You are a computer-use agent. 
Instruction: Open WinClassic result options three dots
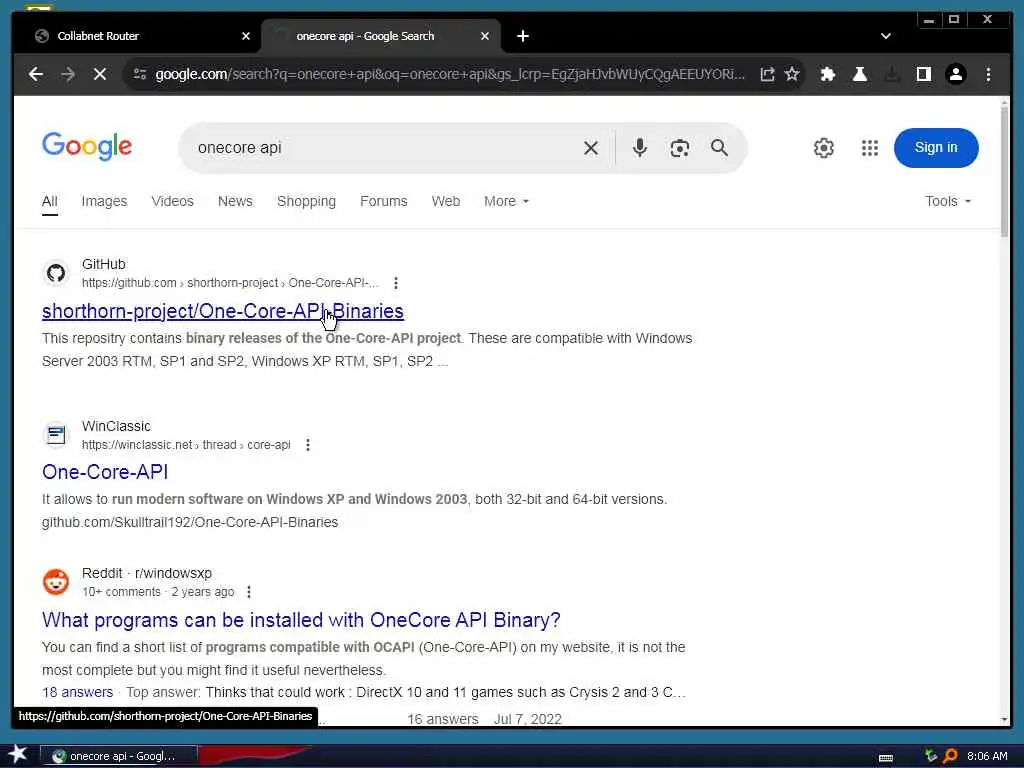tap(308, 445)
